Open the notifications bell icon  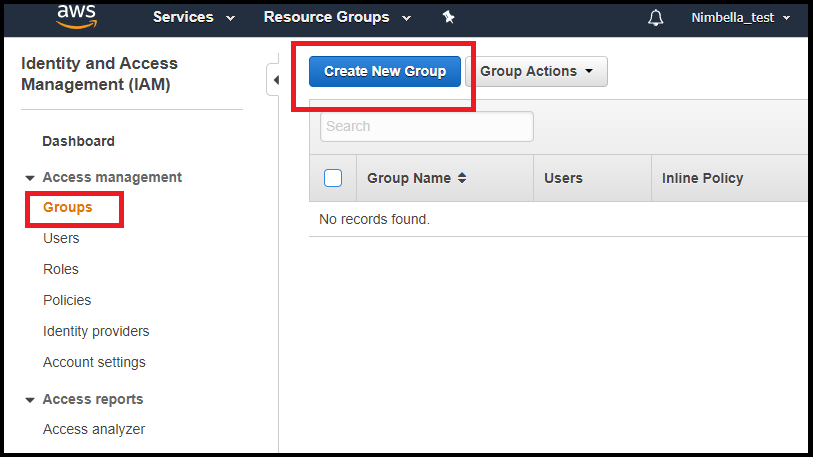[x=656, y=18]
